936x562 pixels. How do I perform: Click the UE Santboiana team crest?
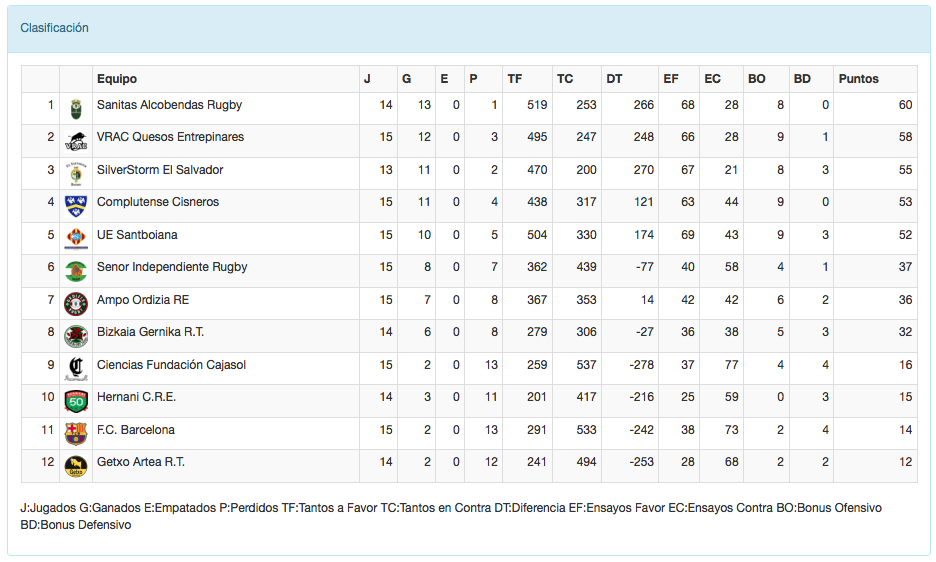(76, 238)
